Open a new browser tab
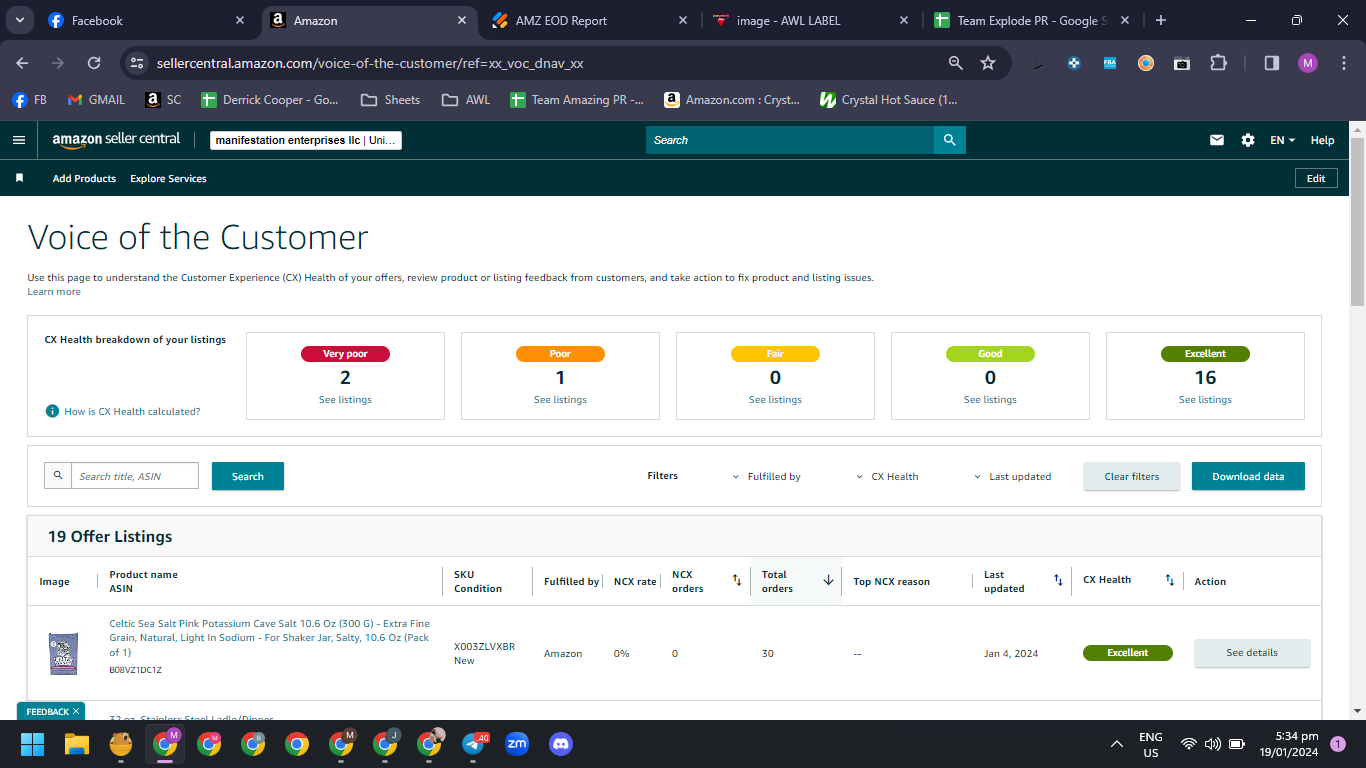This screenshot has height=768, width=1366. click(1160, 20)
